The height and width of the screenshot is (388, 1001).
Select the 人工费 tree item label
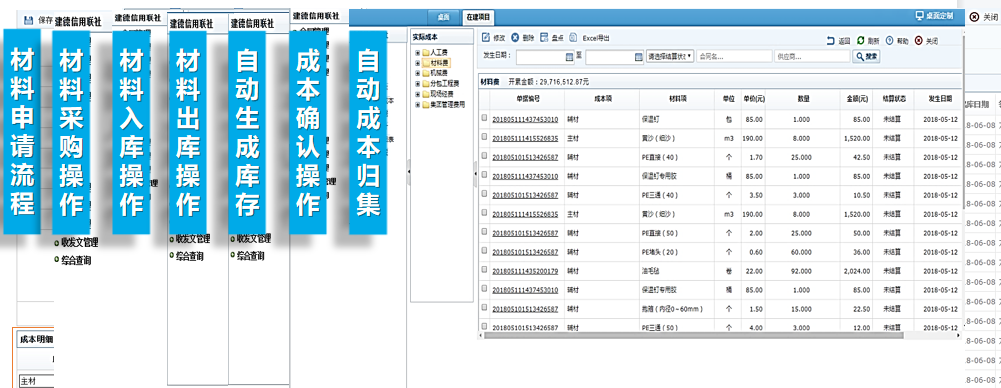click(440, 52)
